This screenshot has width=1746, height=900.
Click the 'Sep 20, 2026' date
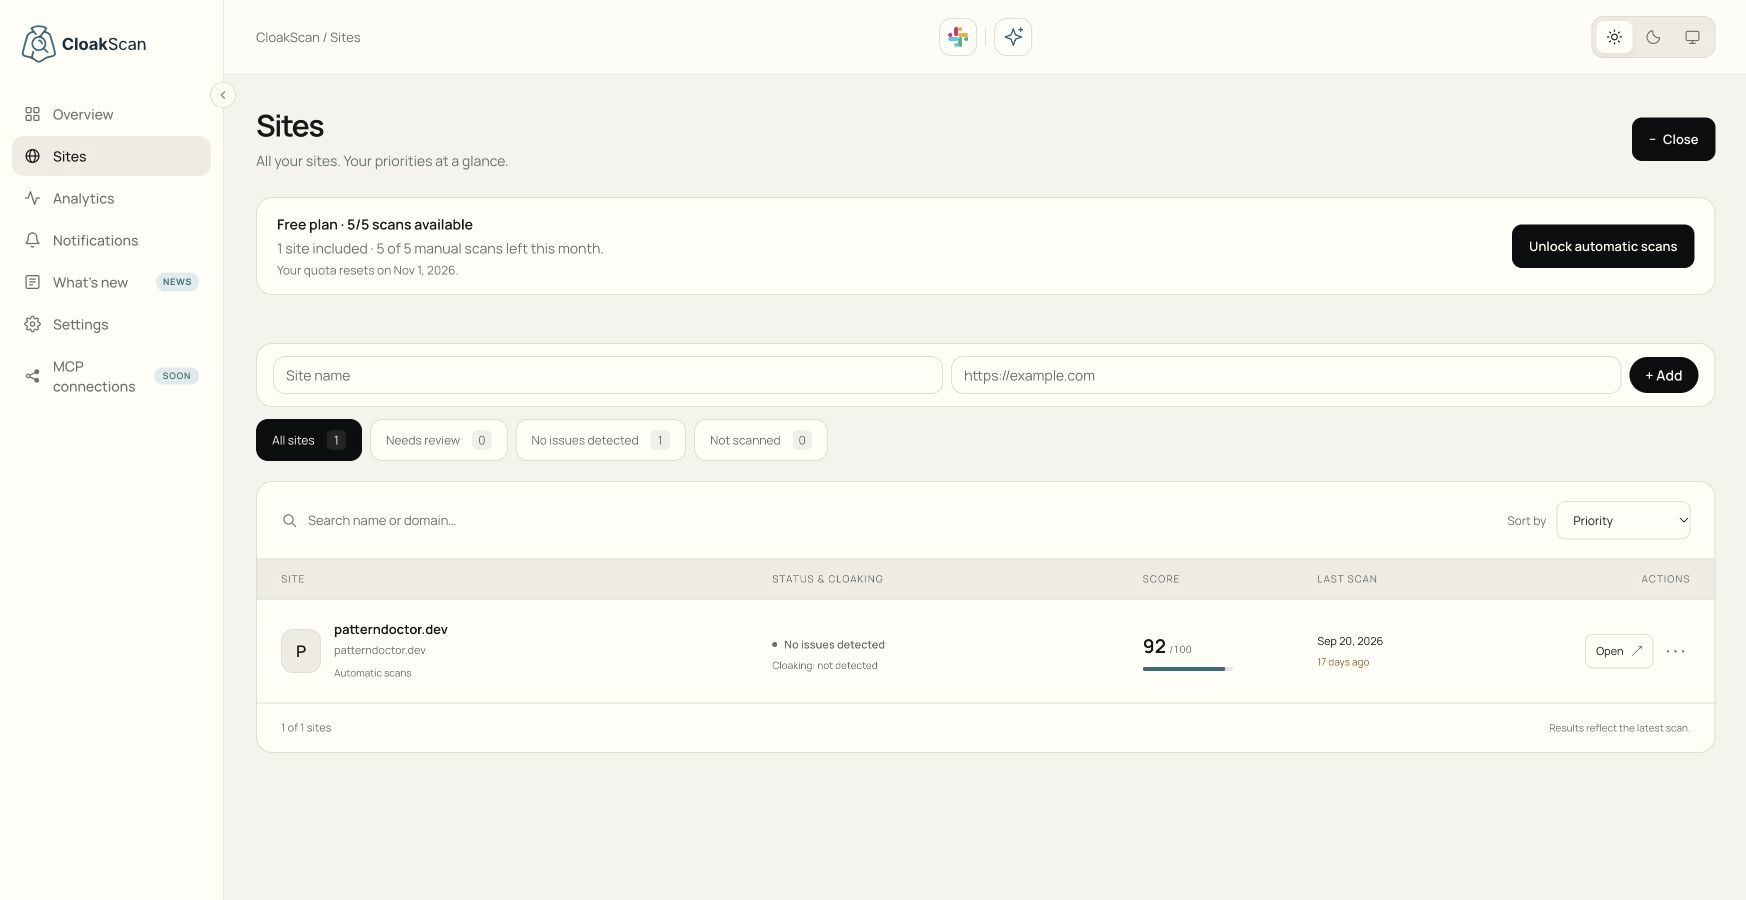click(1350, 641)
